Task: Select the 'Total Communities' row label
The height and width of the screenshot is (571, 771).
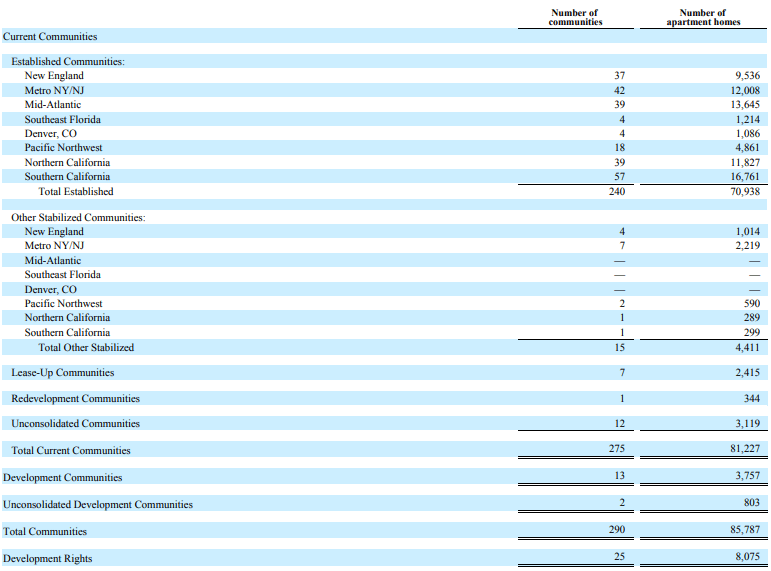Action: pyautogui.click(x=45, y=532)
